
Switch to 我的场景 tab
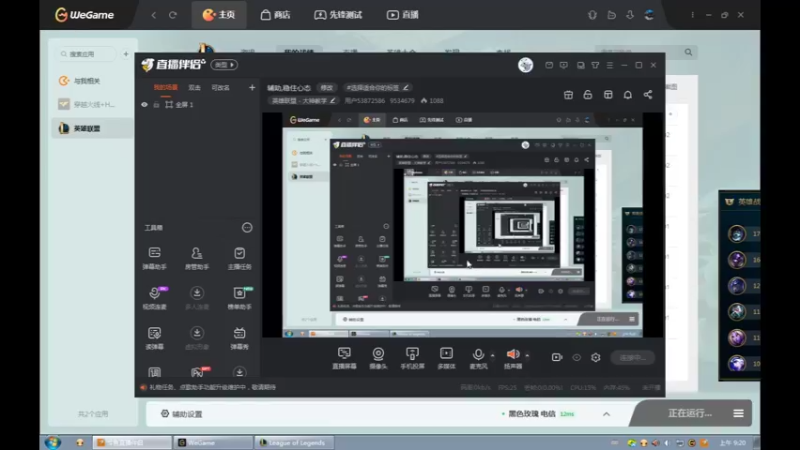(x=166, y=88)
